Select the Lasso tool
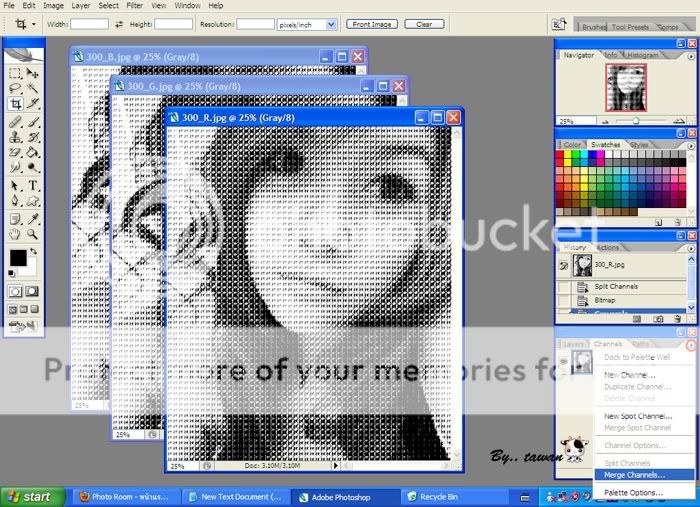 (16, 88)
